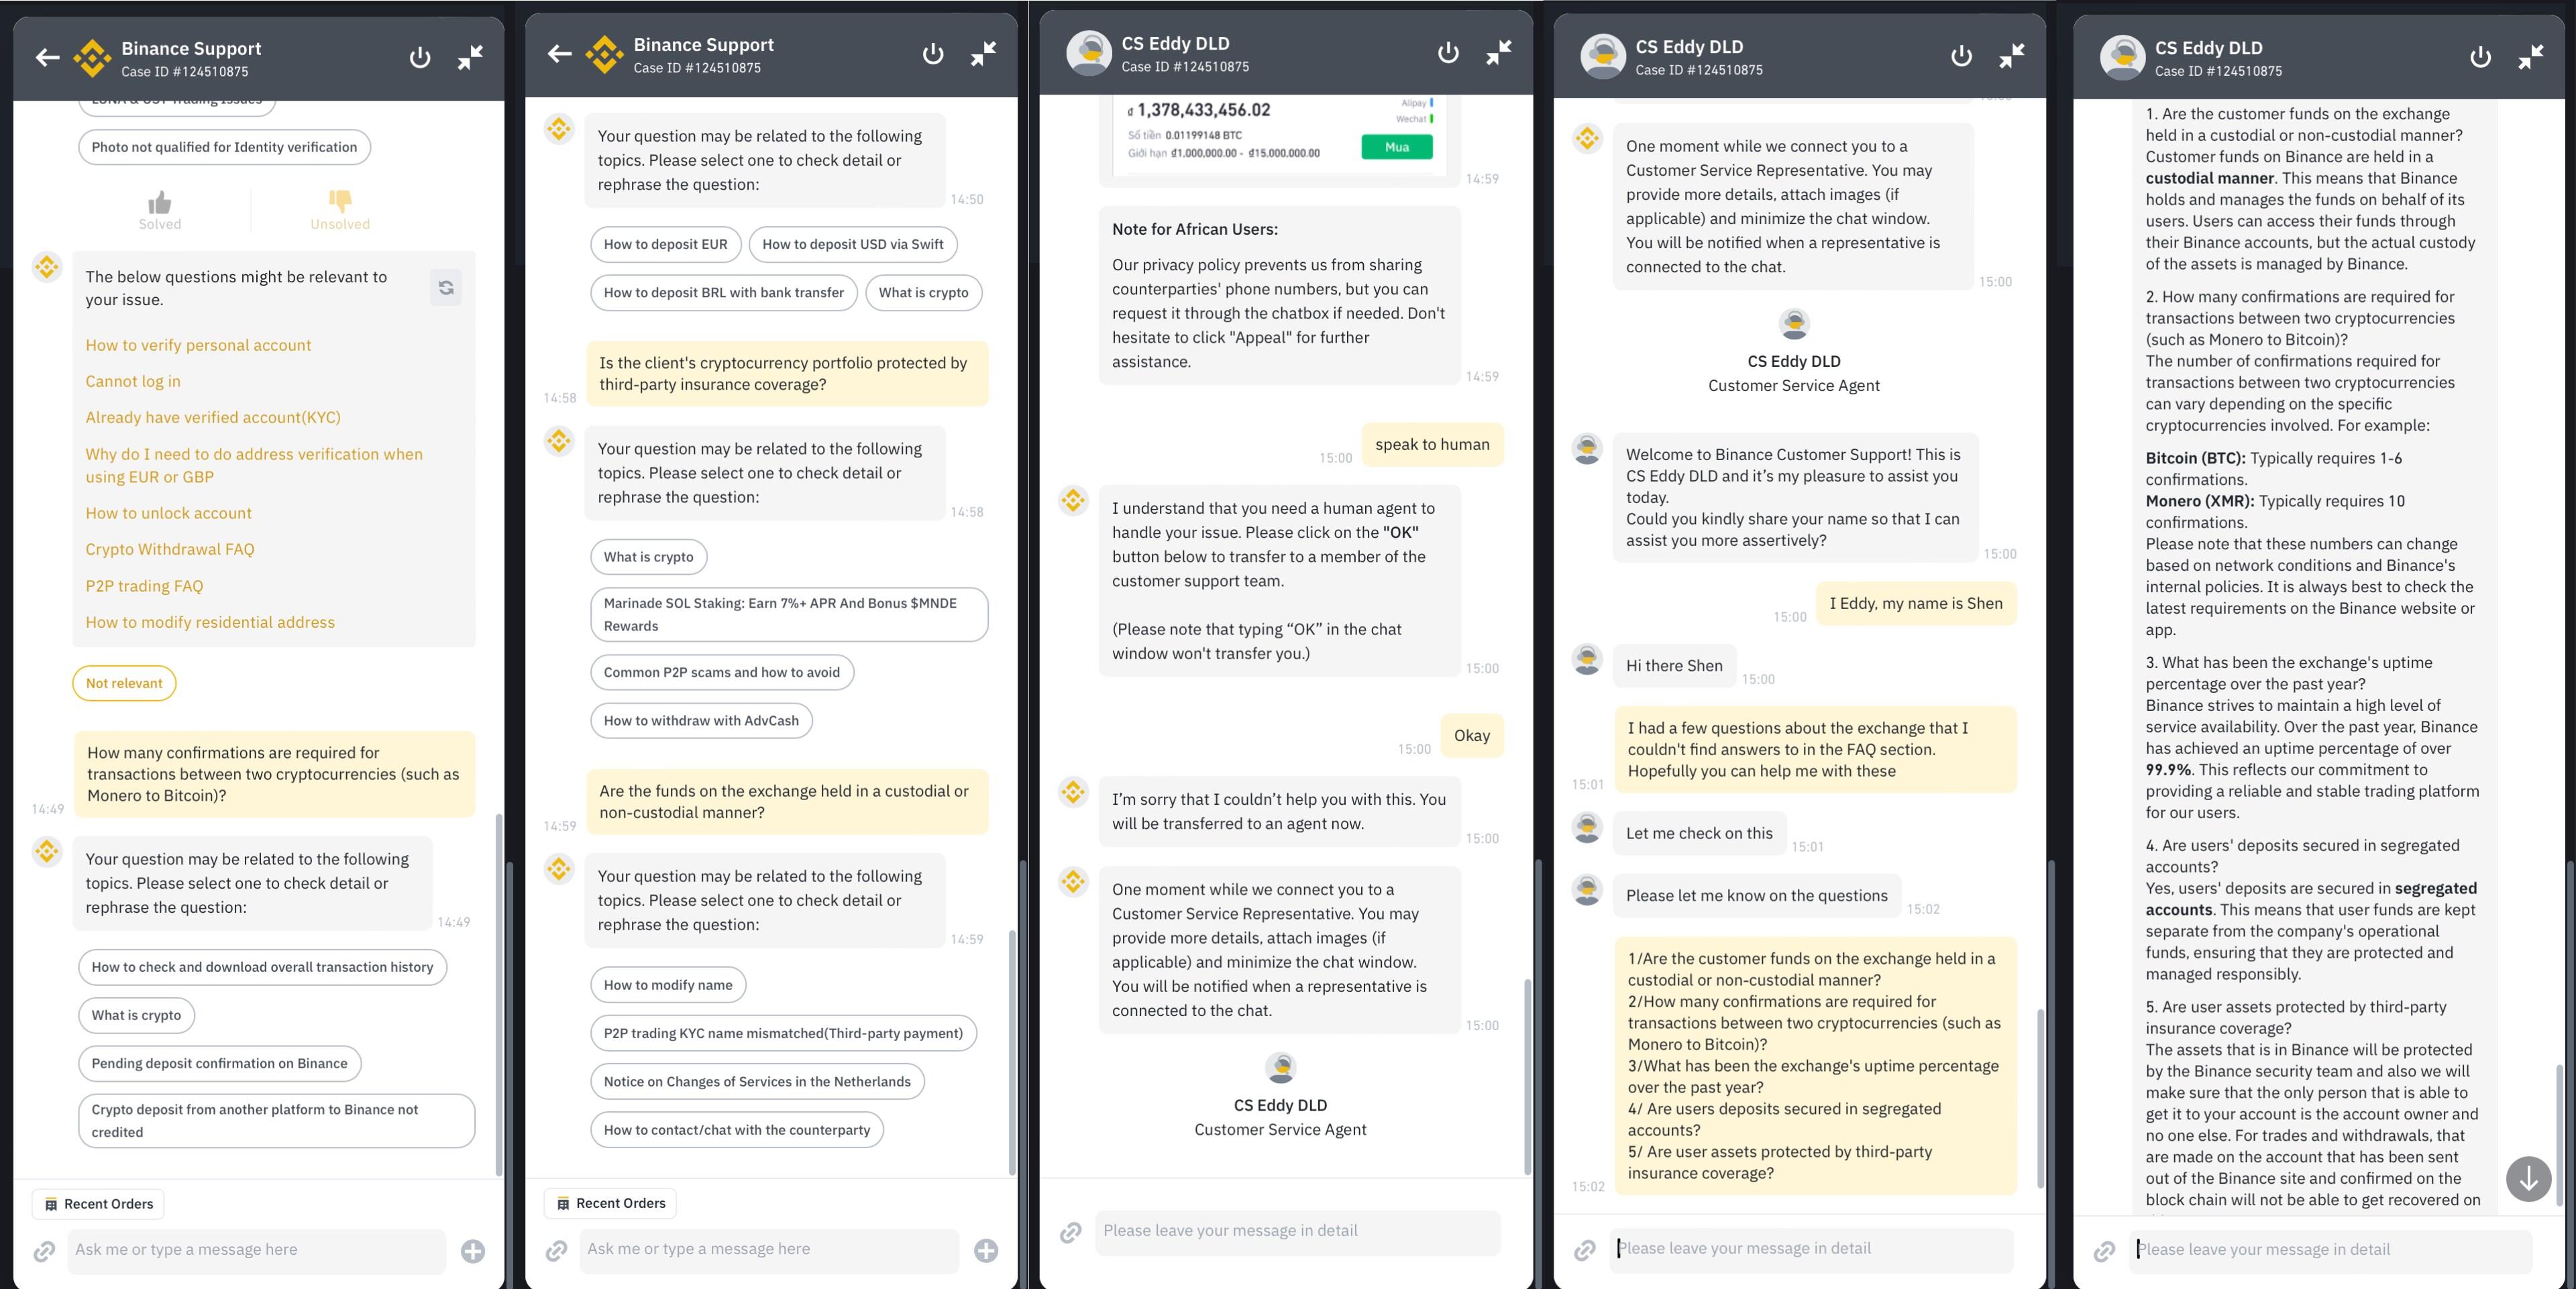Click attachment icon in fourth panel

click(1584, 1250)
